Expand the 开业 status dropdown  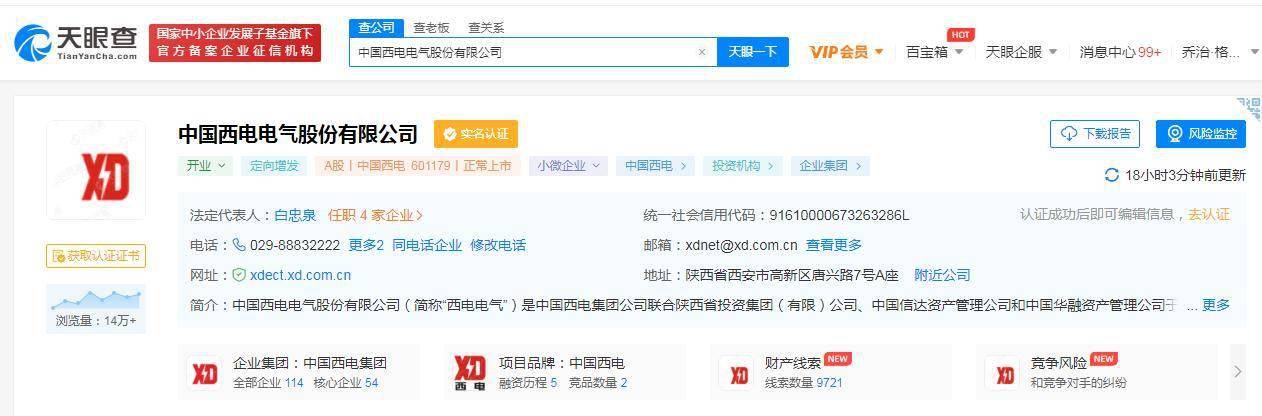pyautogui.click(x=205, y=166)
